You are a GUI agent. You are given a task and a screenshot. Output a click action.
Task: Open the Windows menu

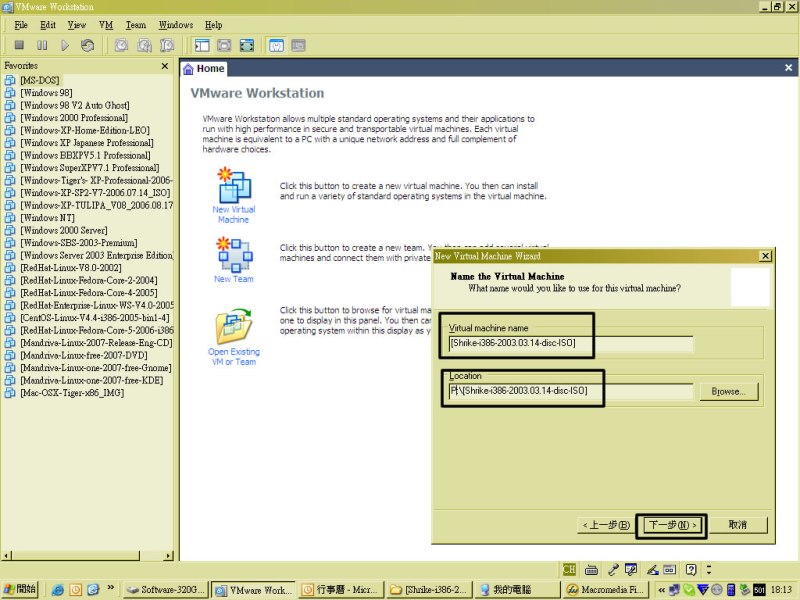click(x=176, y=25)
